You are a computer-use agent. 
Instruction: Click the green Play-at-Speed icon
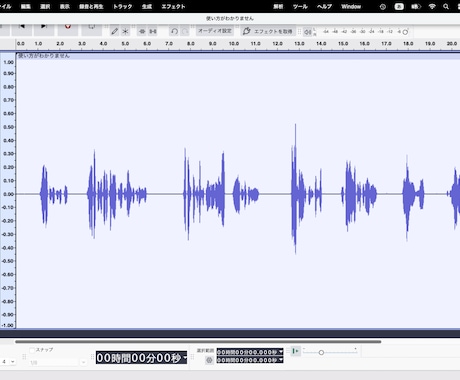pyautogui.click(x=295, y=351)
